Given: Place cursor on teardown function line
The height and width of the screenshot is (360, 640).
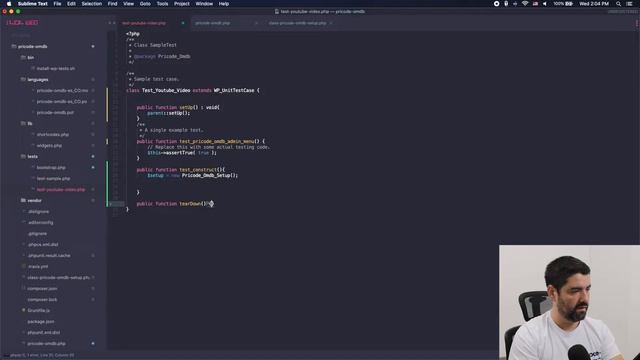Looking at the screenshot, I should click(175, 204).
